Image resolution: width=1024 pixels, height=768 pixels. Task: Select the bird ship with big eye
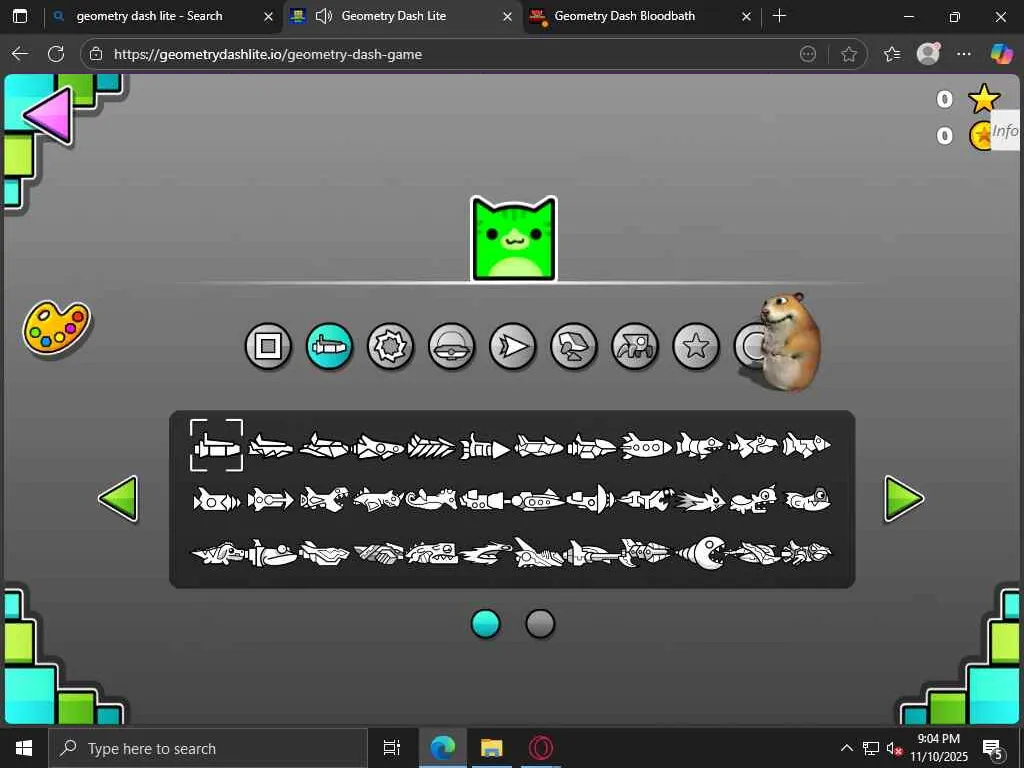click(807, 500)
